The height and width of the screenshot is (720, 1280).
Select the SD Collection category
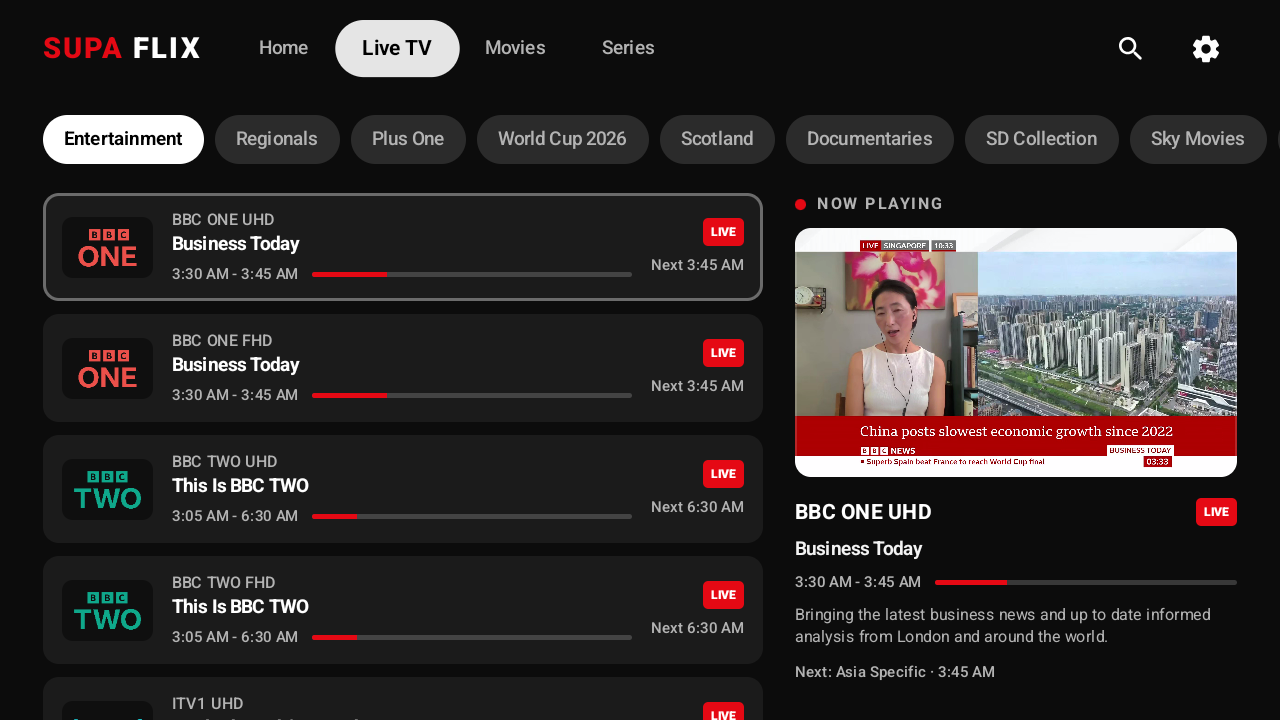(x=1041, y=139)
